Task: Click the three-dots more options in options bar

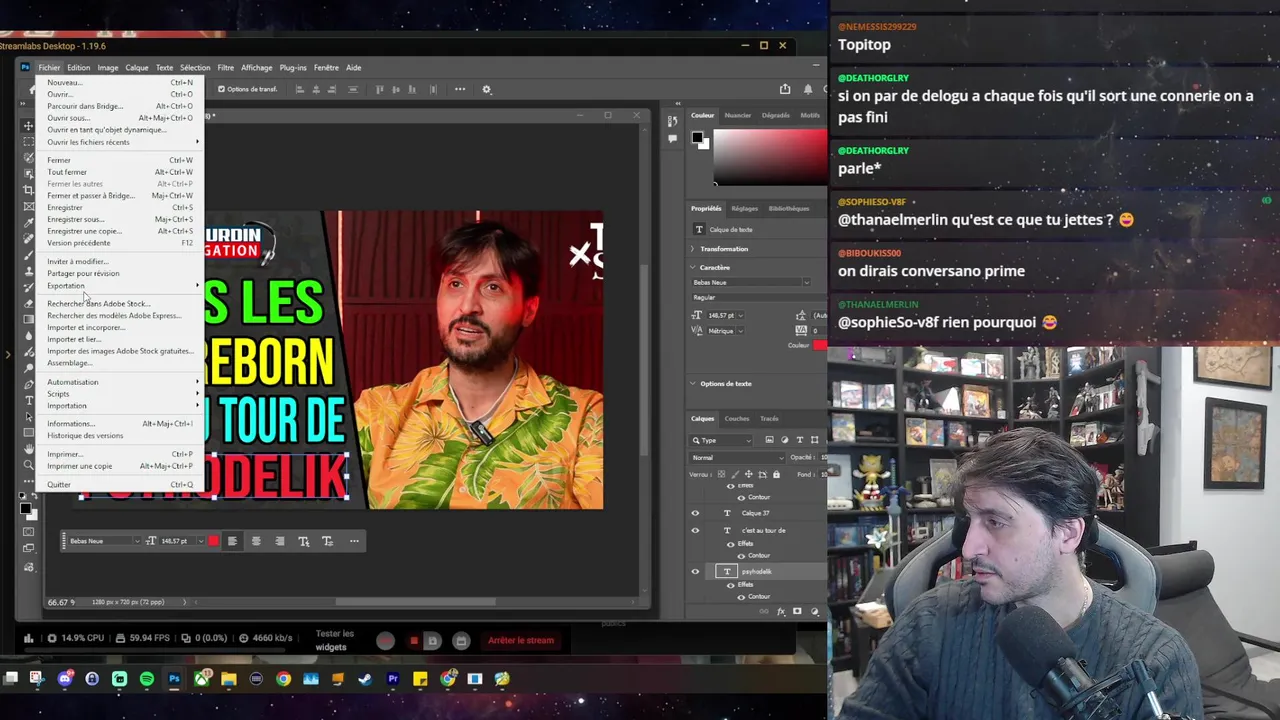Action: tap(460, 89)
